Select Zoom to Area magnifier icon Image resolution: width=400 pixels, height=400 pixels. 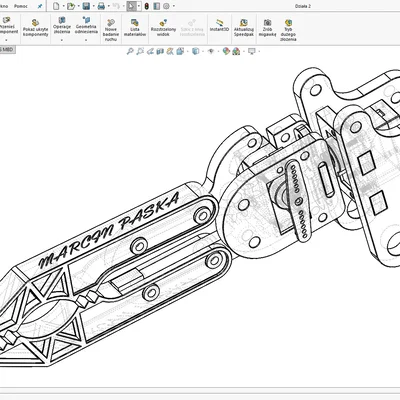point(140,51)
